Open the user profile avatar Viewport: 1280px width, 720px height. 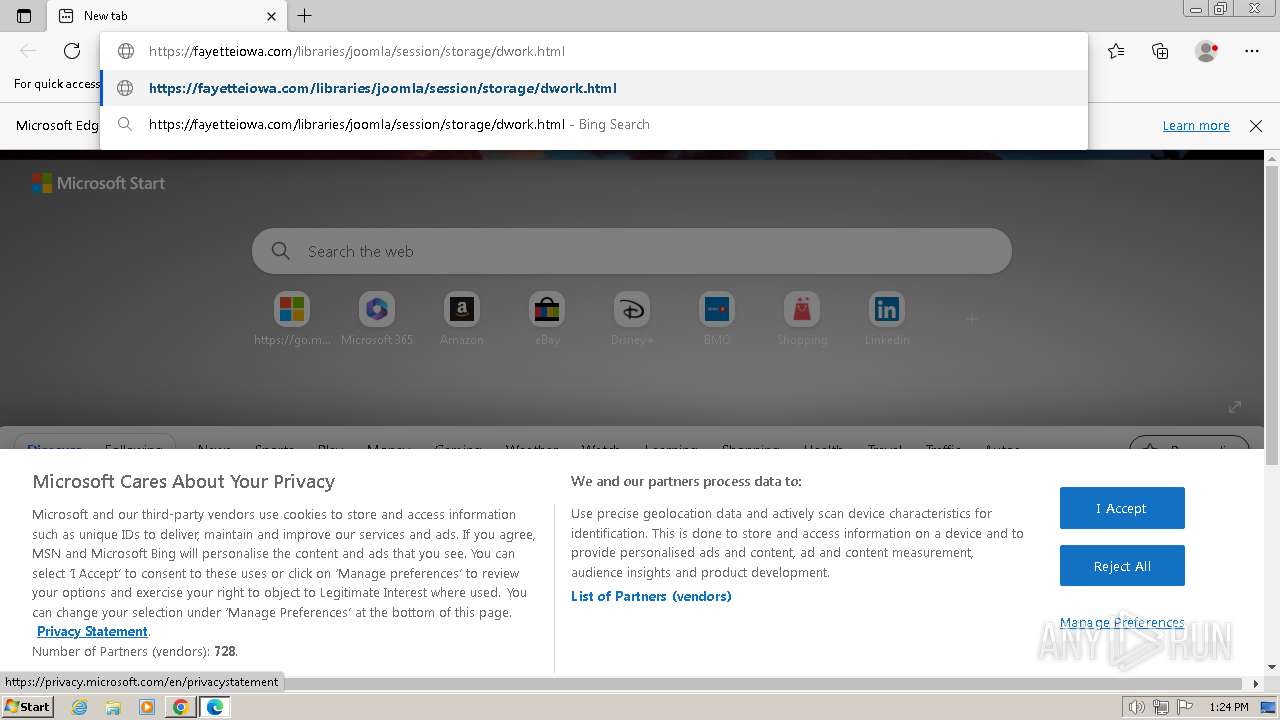(1206, 51)
